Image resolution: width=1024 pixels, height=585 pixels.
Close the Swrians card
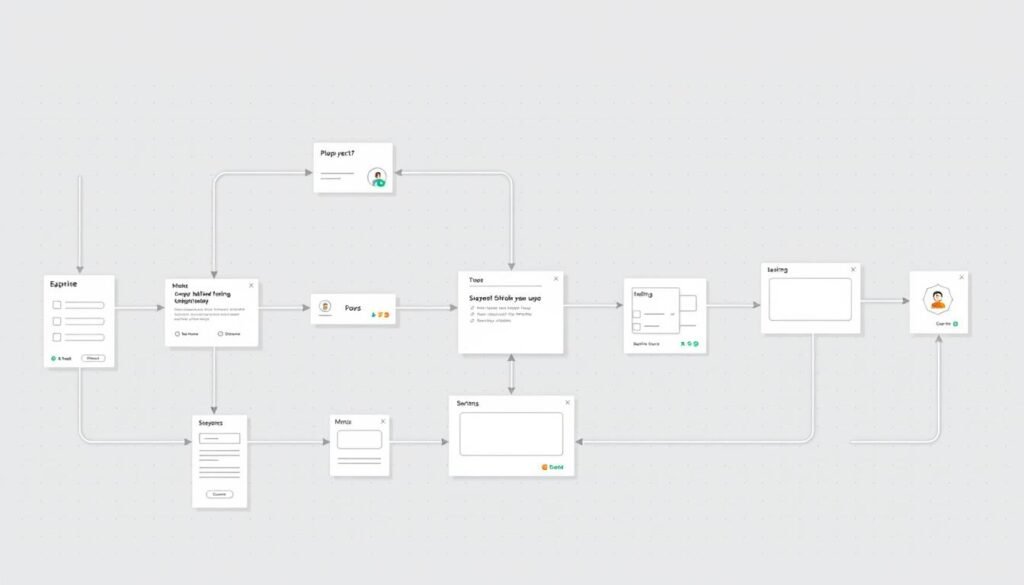pos(567,403)
